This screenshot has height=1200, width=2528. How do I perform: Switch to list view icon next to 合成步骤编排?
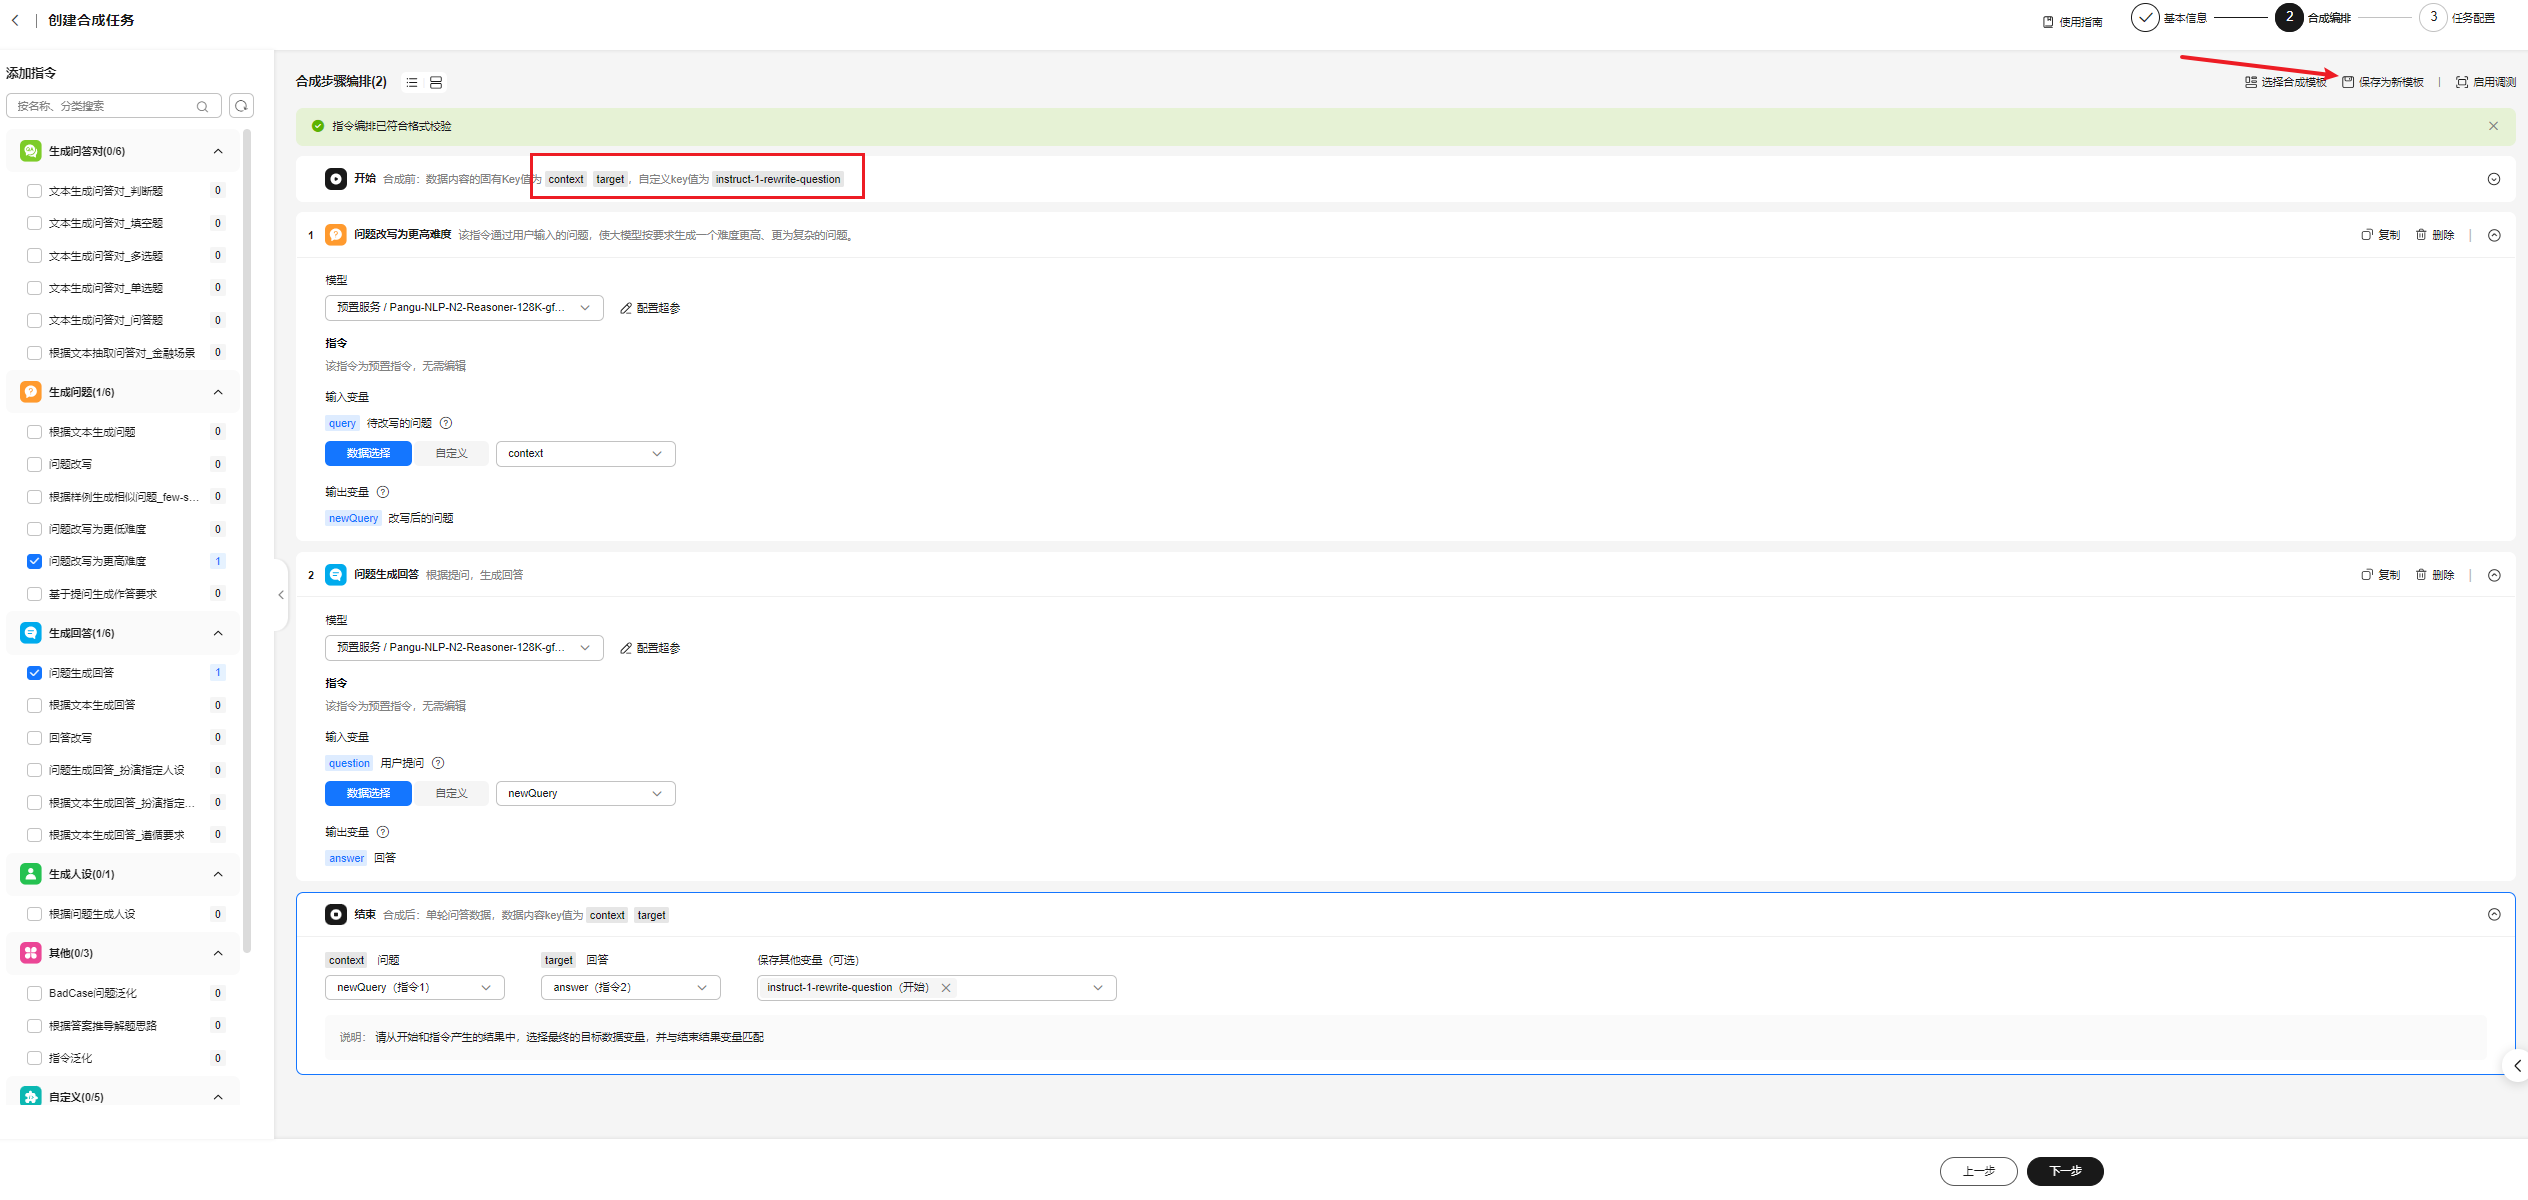point(412,82)
